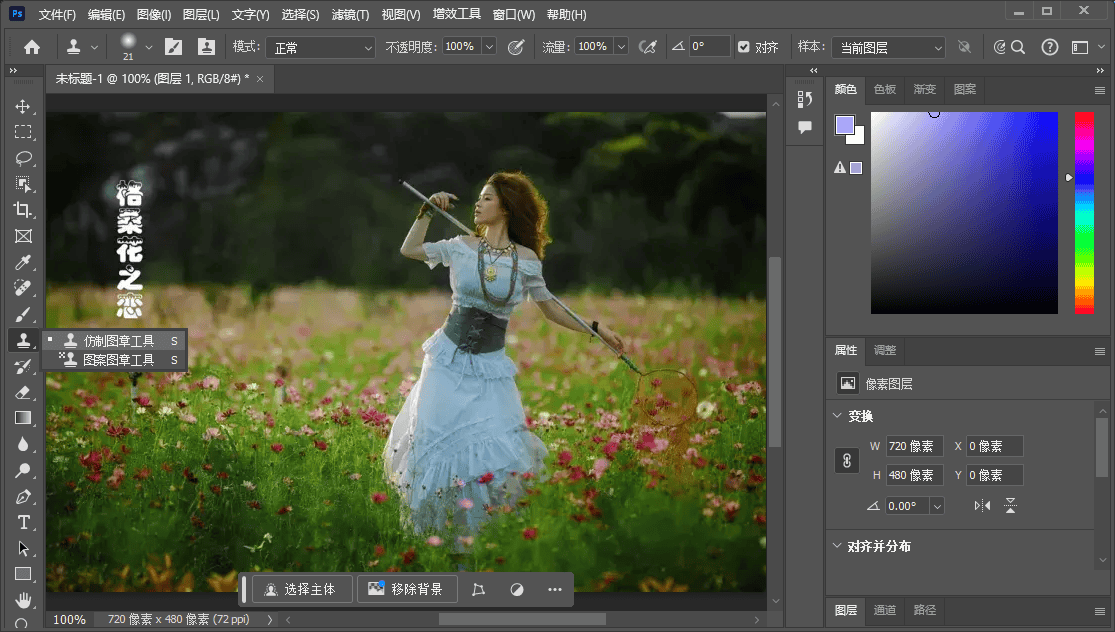Screen dimensions: 1115x632
Task: Toggle airbrush build-up mode next to flow
Action: click(x=647, y=47)
